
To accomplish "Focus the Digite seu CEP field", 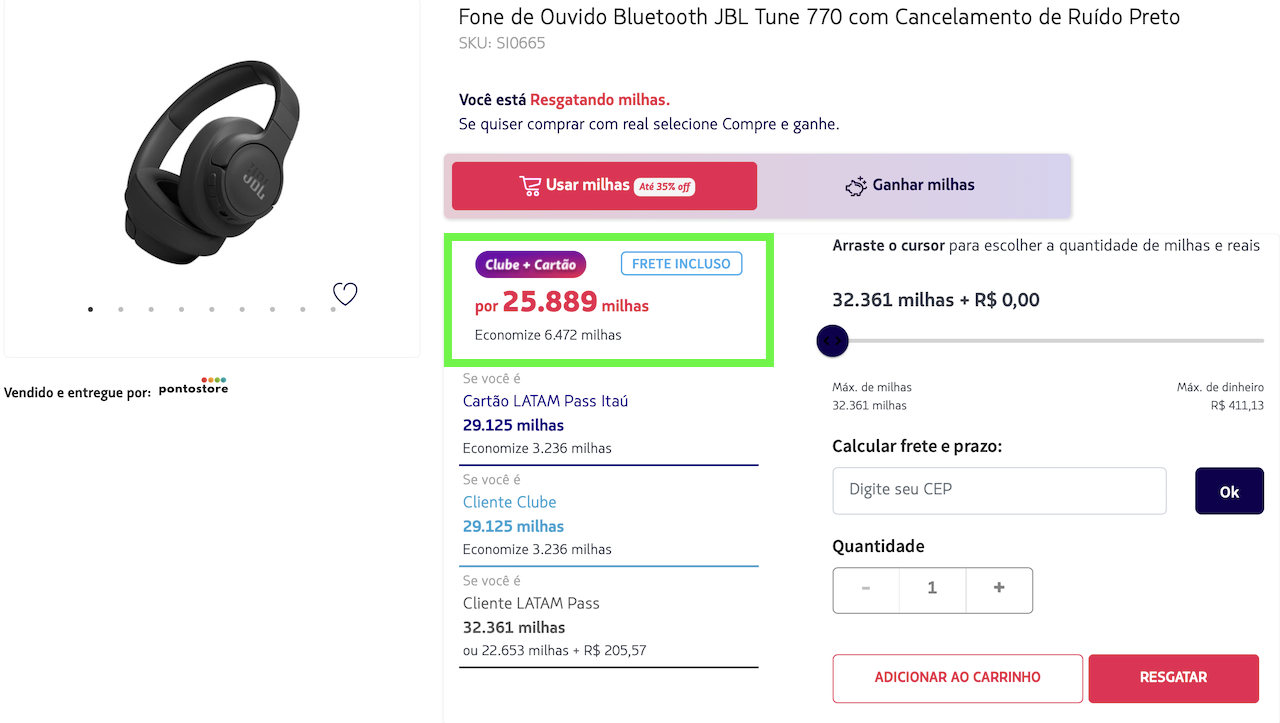I will (999, 490).
